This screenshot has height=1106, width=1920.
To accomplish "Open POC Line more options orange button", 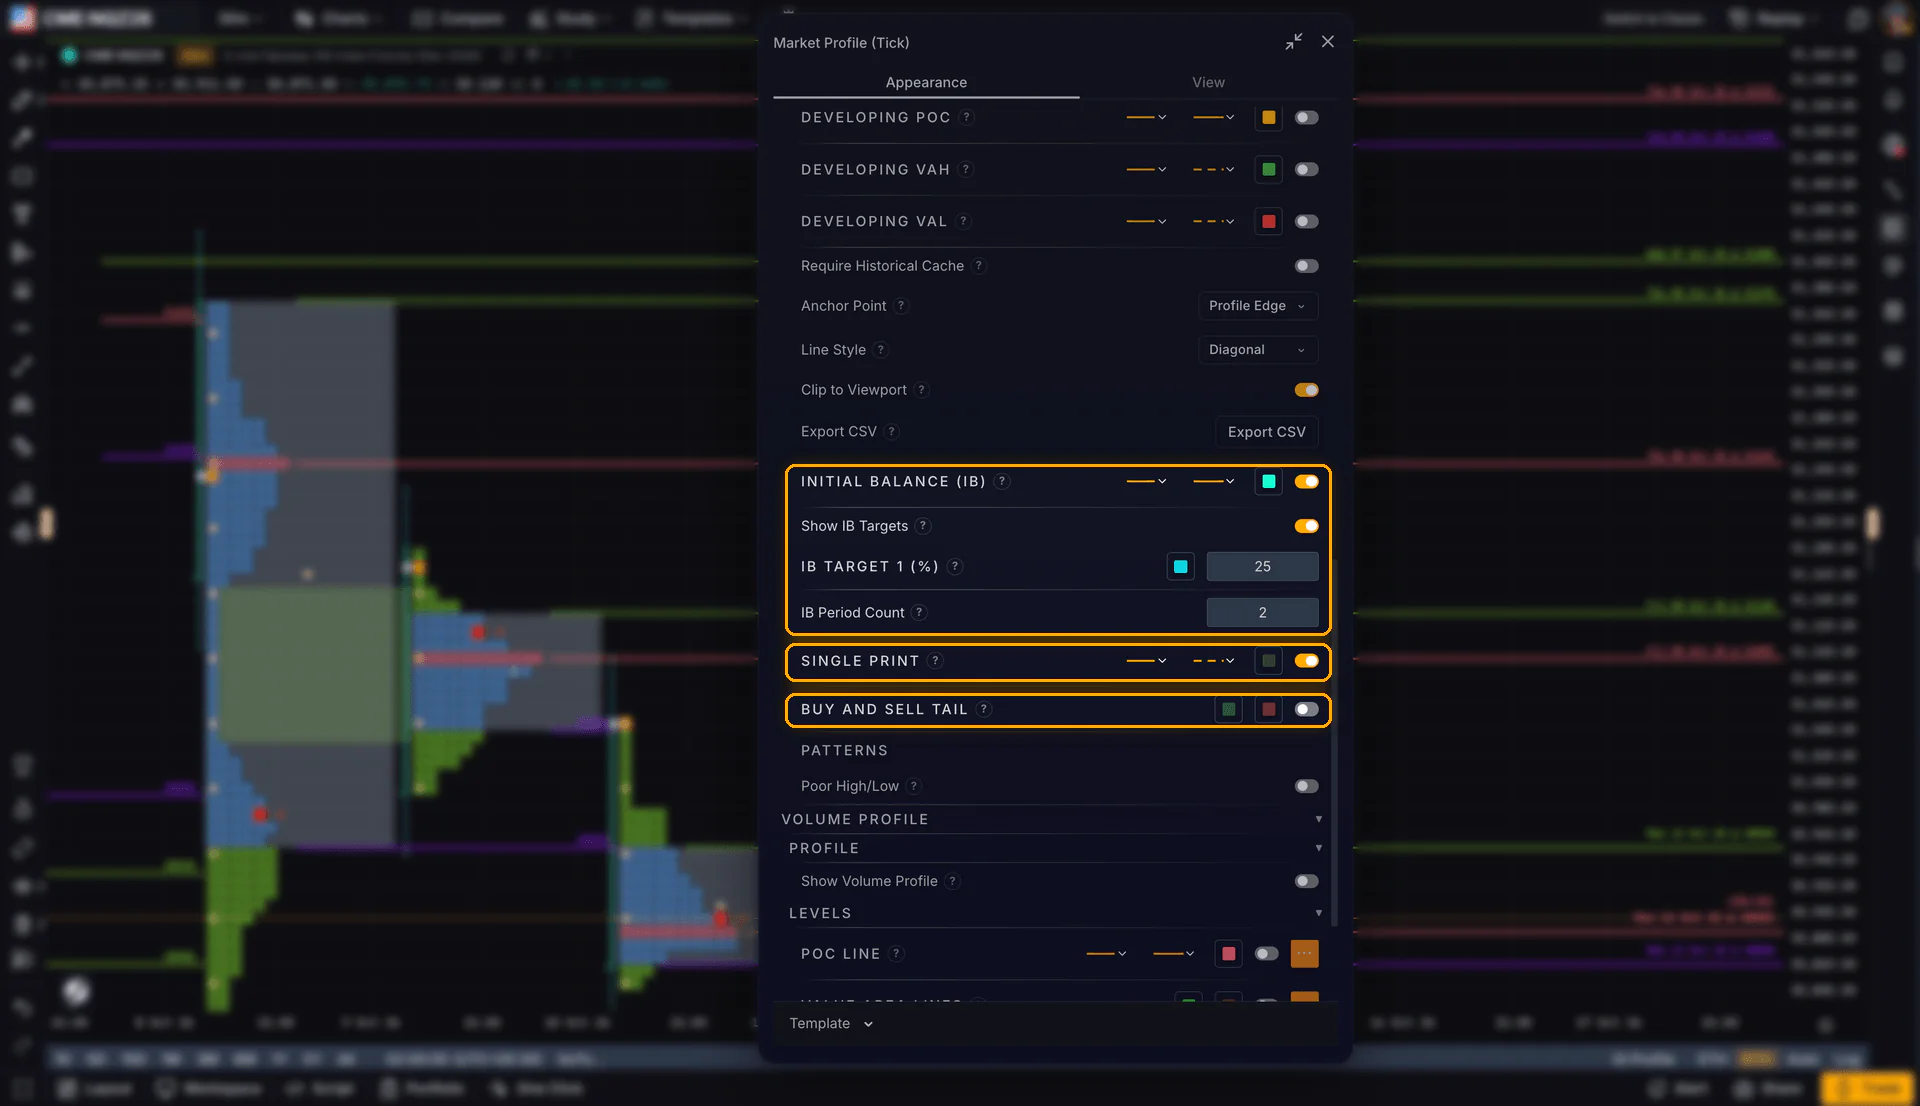I will [1304, 954].
